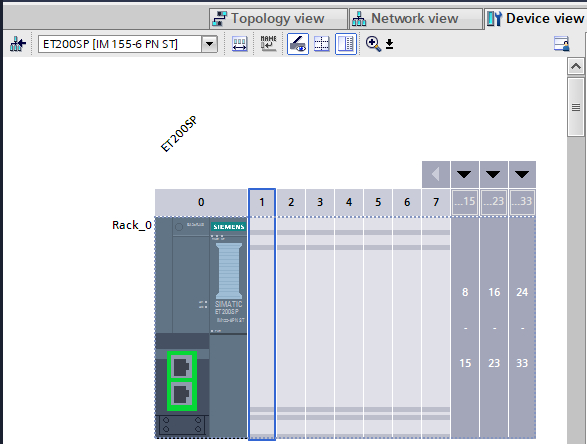Viewport: 587px width, 444px height.
Task: Select the Device view tab
Action: (x=535, y=19)
